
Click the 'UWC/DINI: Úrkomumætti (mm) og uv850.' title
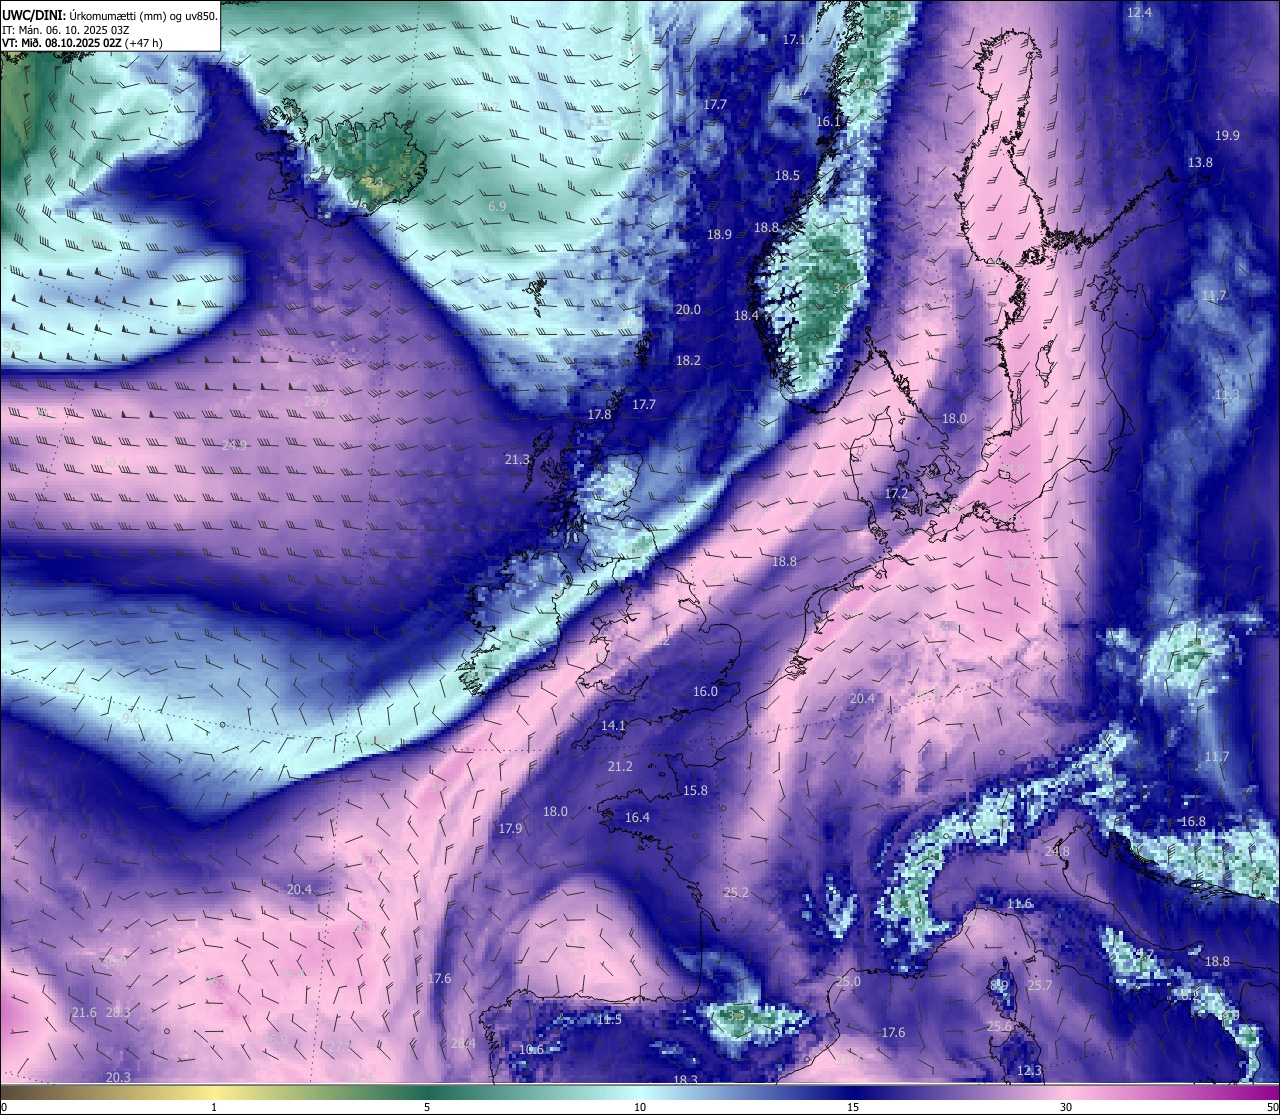tap(110, 15)
